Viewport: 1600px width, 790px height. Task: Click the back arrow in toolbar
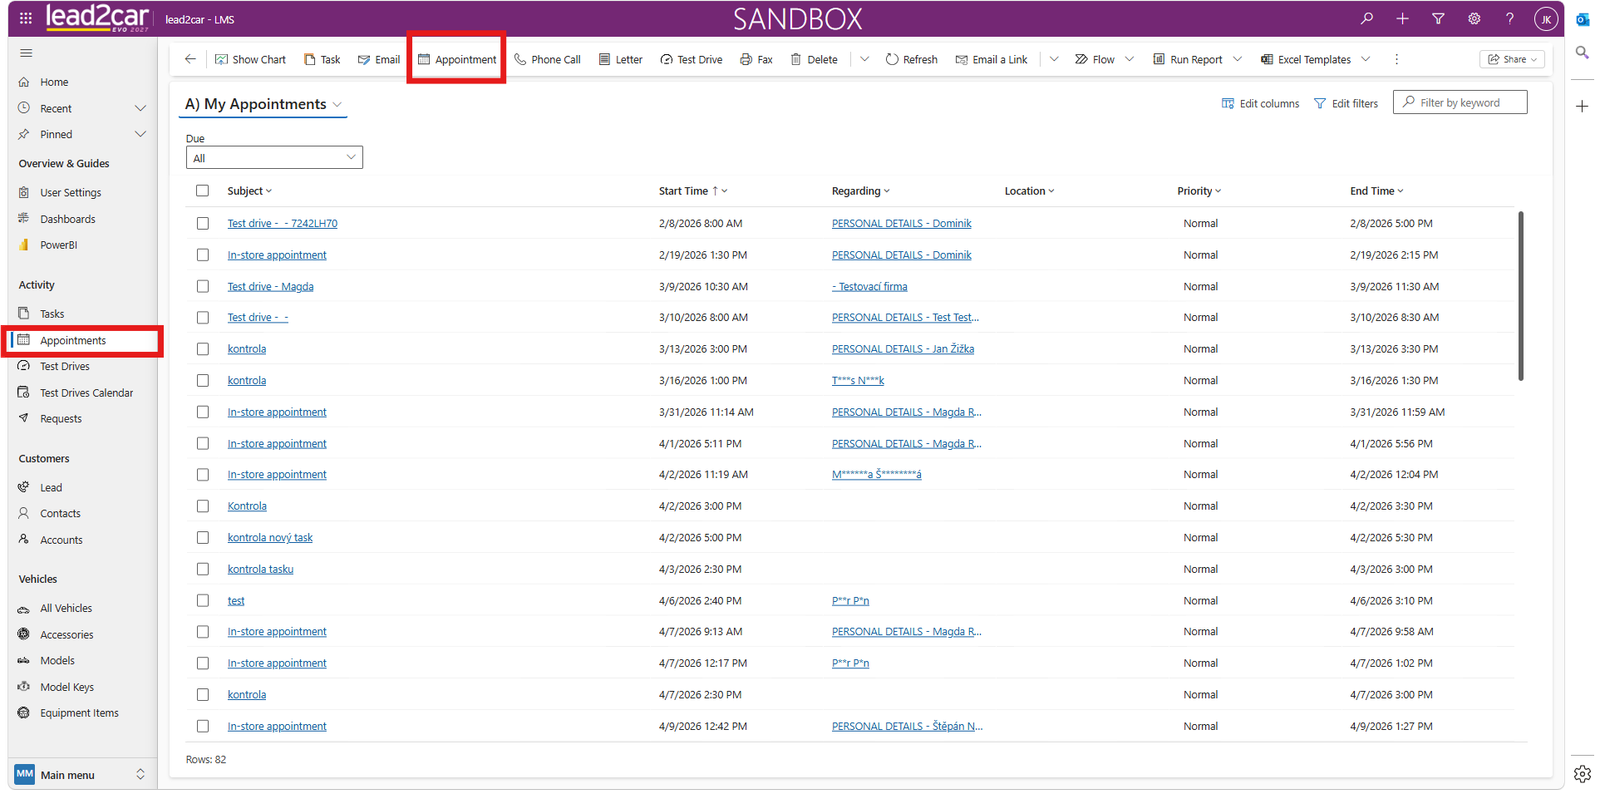point(190,59)
